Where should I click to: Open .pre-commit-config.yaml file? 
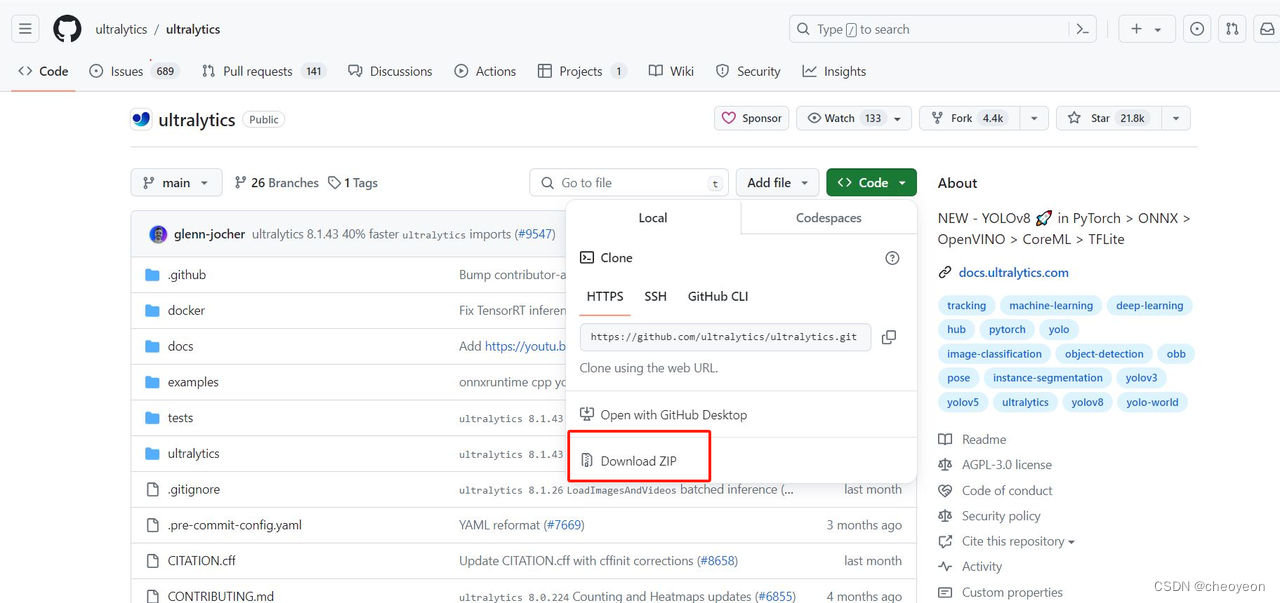(x=234, y=525)
